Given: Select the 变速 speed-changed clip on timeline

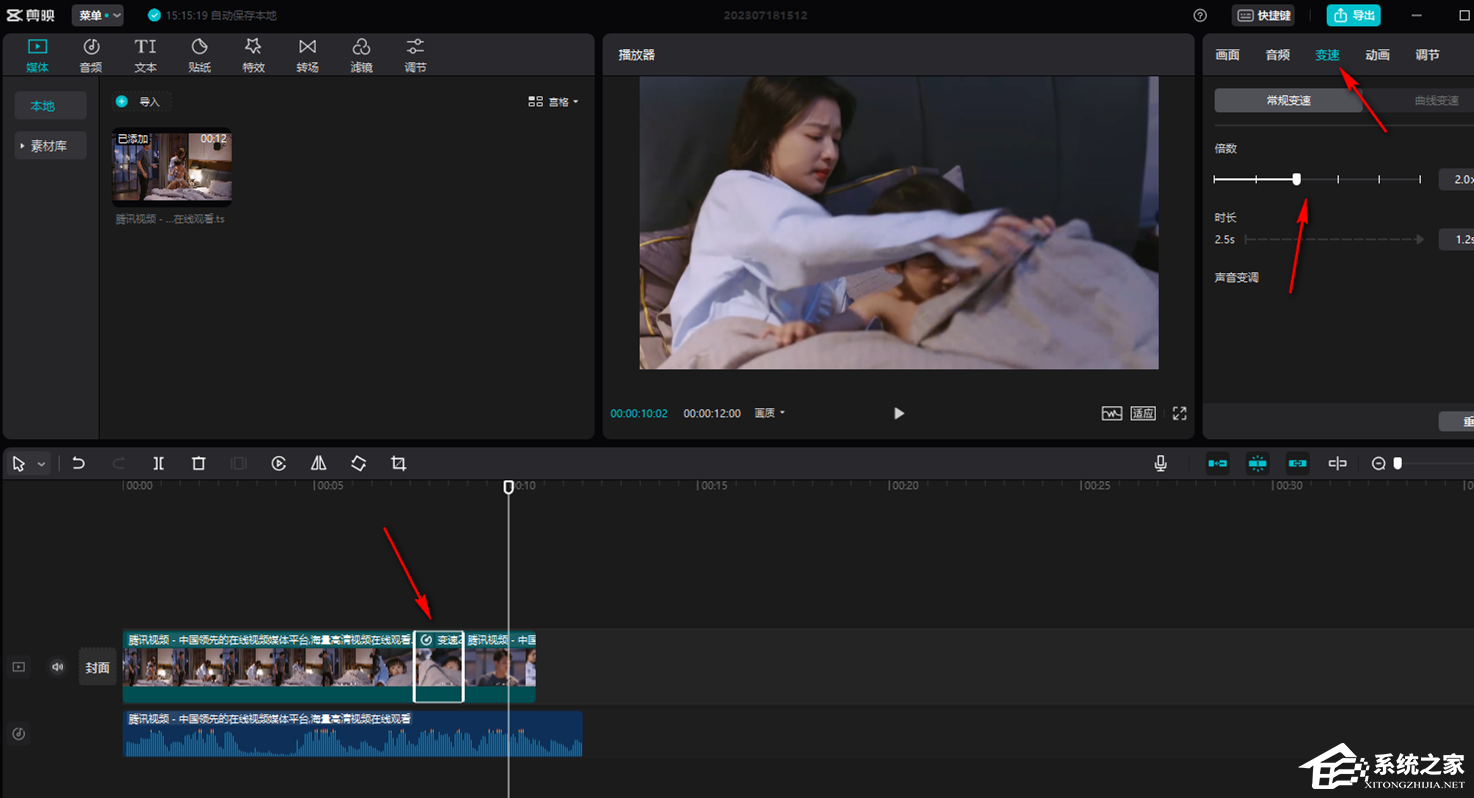Looking at the screenshot, I should [x=439, y=666].
